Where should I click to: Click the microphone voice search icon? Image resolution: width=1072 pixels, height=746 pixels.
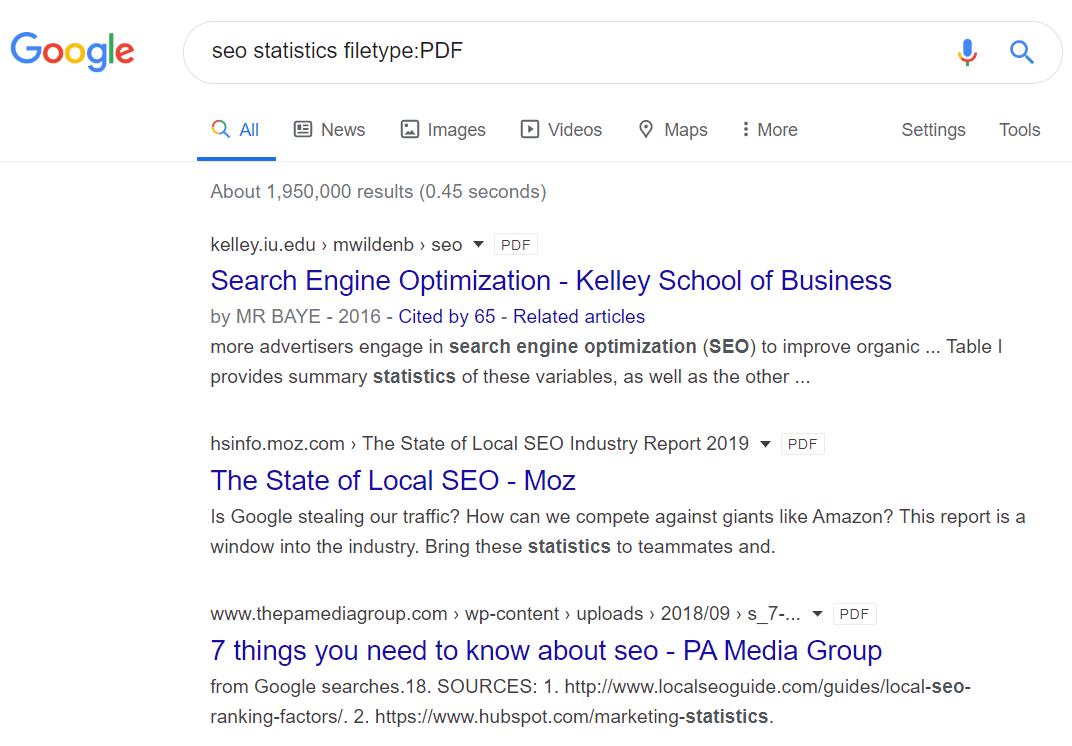(x=967, y=52)
